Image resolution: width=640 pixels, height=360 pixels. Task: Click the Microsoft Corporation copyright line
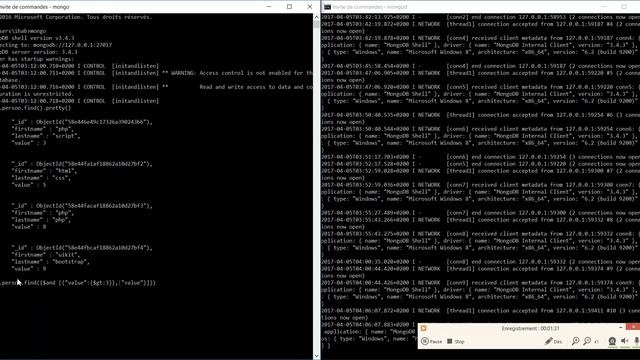(x=76, y=17)
